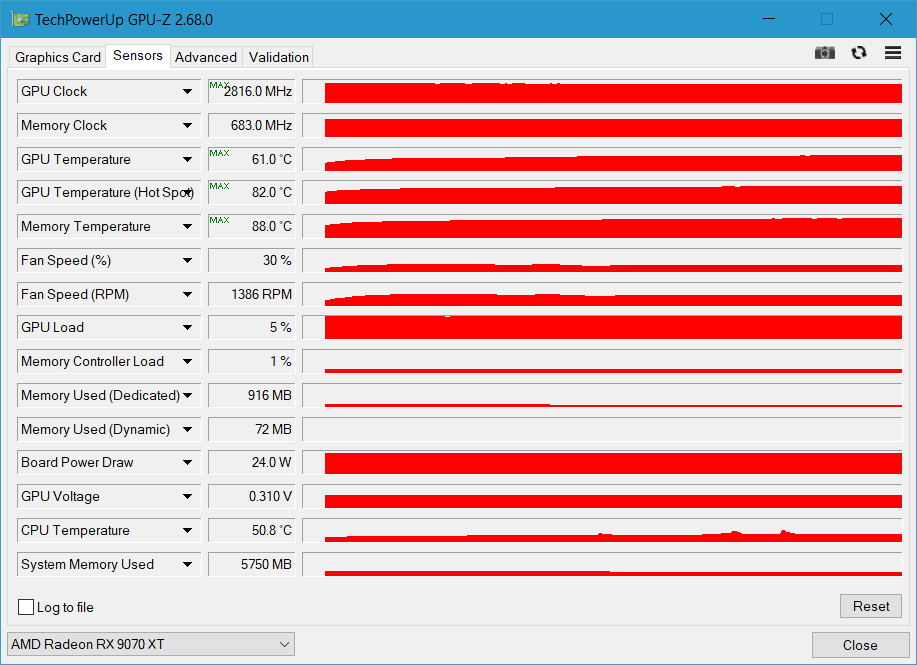This screenshot has height=665, width=917.
Task: Click the 916 MB dedicated memory value
Action: click(x=252, y=395)
